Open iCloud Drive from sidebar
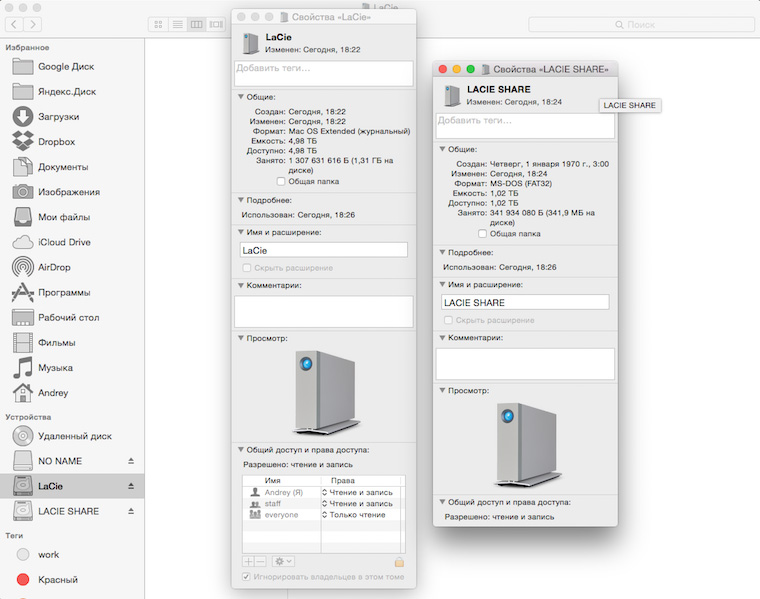 pyautogui.click(x=64, y=242)
